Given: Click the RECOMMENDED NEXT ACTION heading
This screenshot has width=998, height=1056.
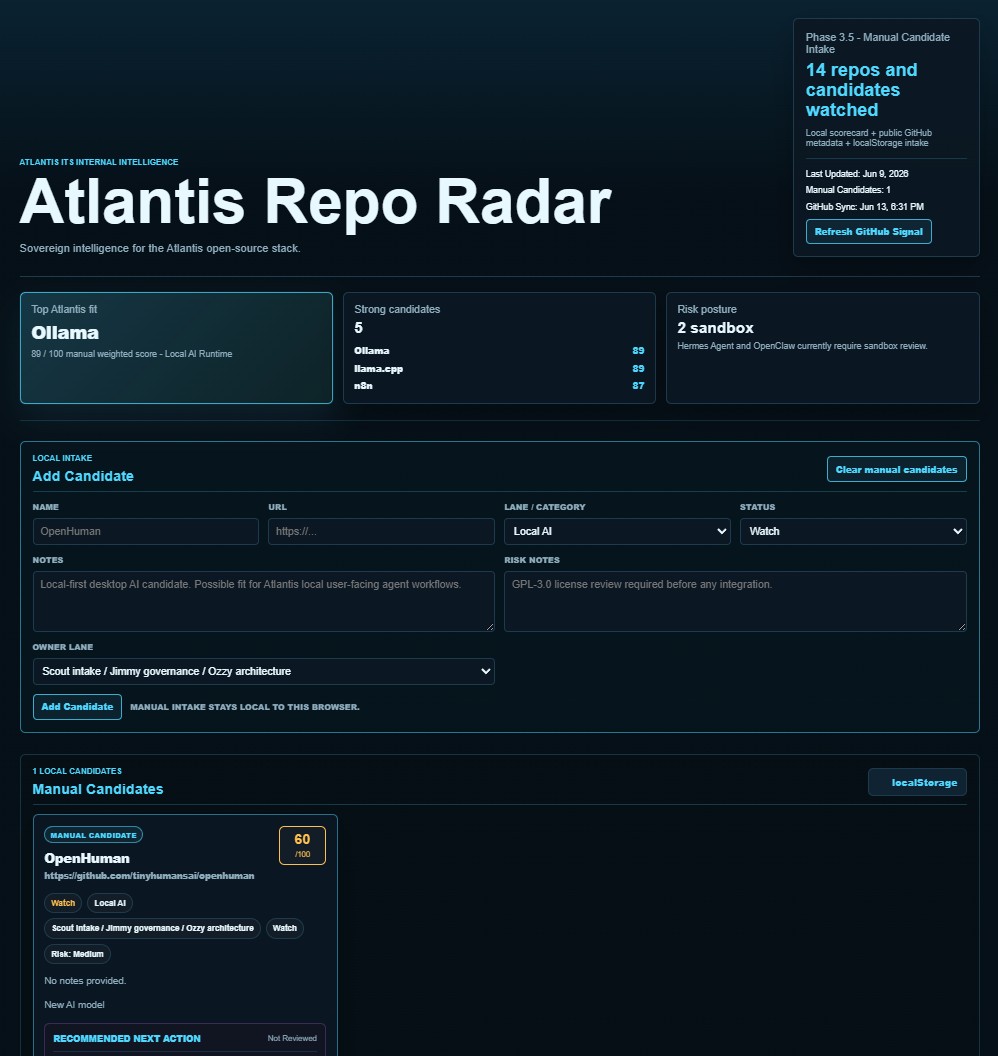Looking at the screenshot, I should (x=127, y=1038).
